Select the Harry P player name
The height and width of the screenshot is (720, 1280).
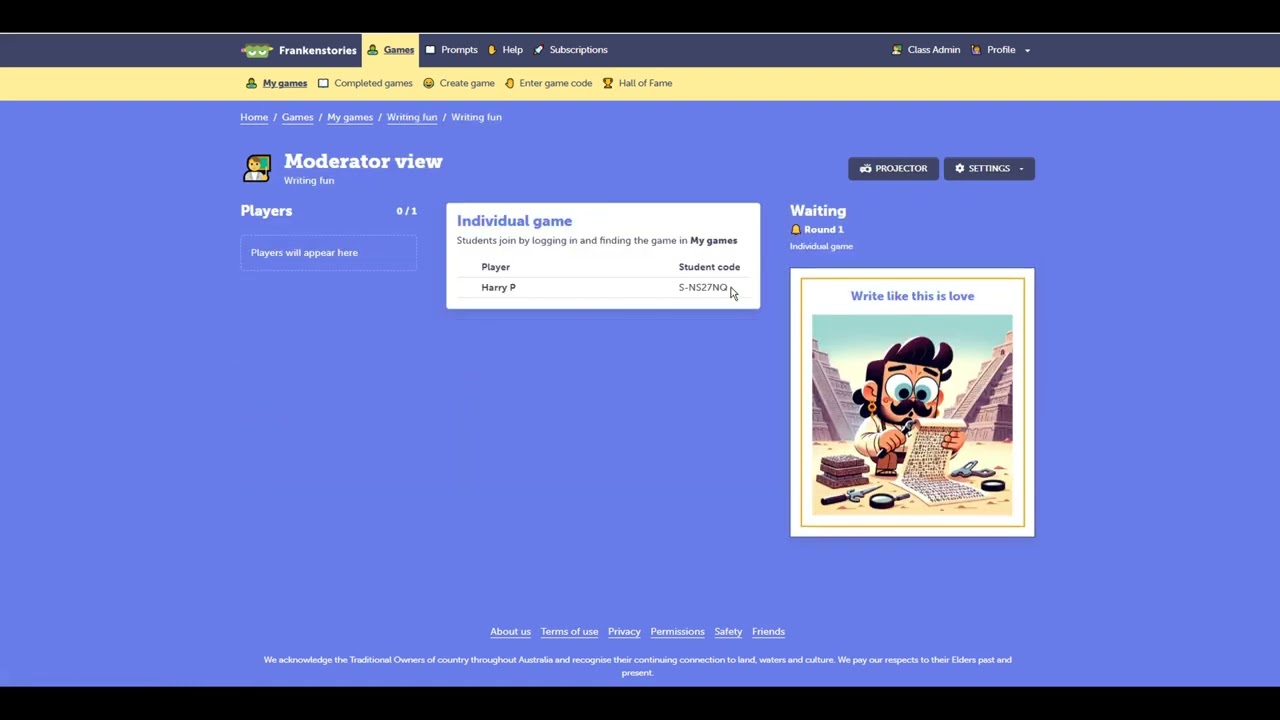coord(498,287)
